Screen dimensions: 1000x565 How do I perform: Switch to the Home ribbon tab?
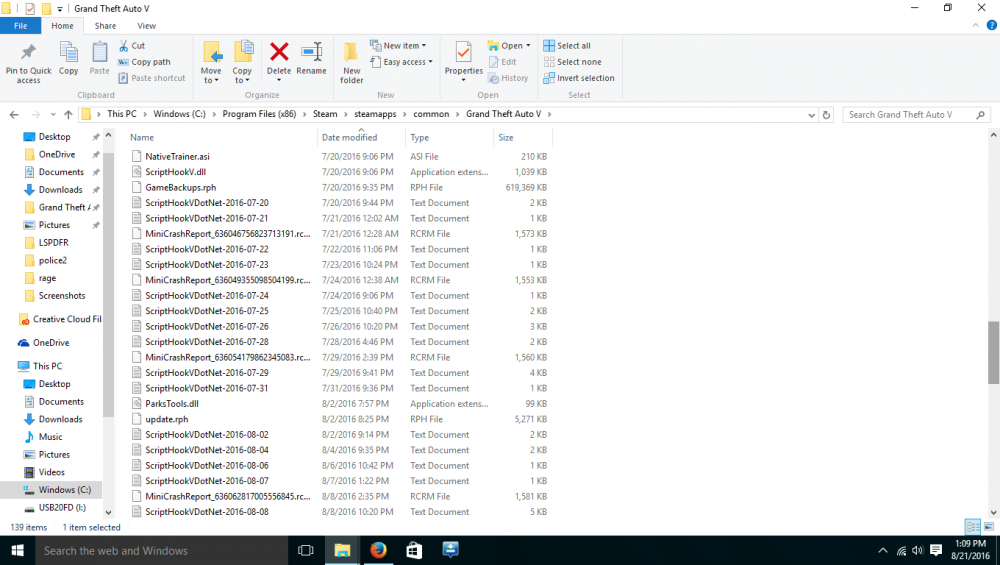62,26
